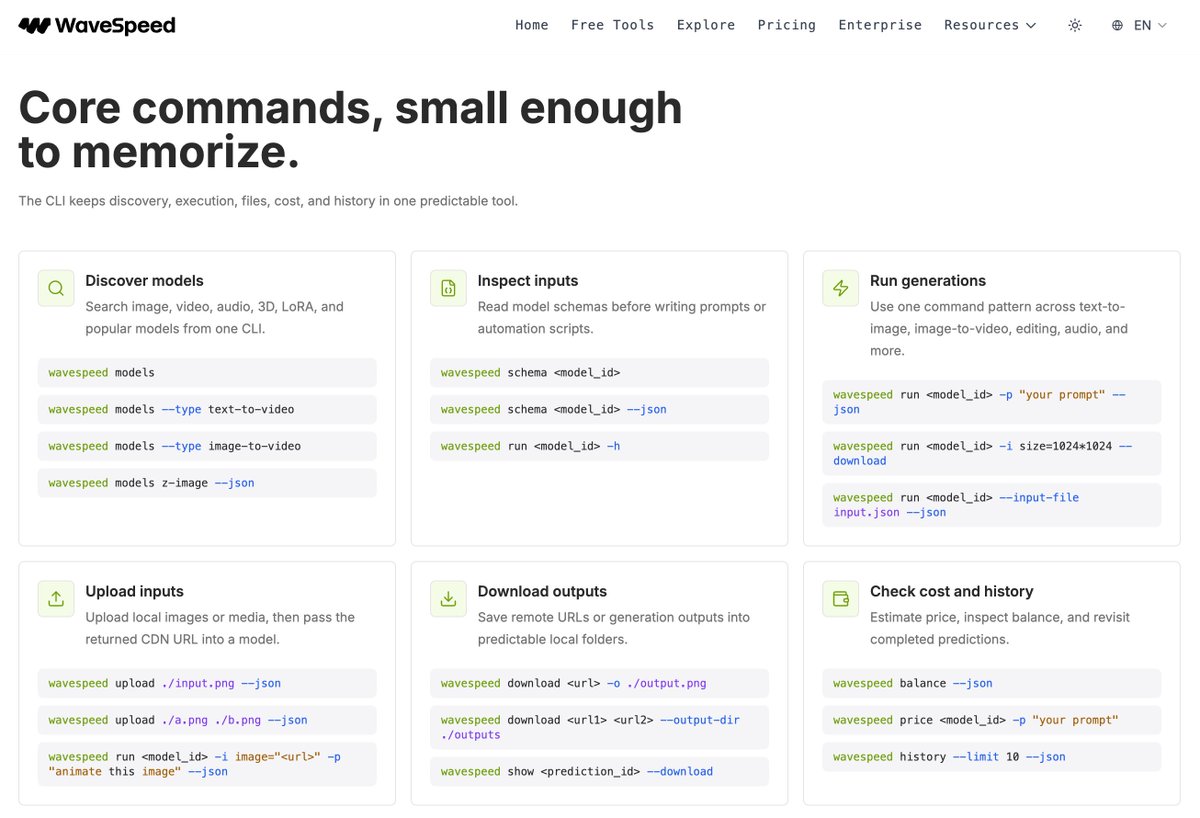The image size is (1200, 818).
Task: Open the Enterprise page
Action: point(880,25)
